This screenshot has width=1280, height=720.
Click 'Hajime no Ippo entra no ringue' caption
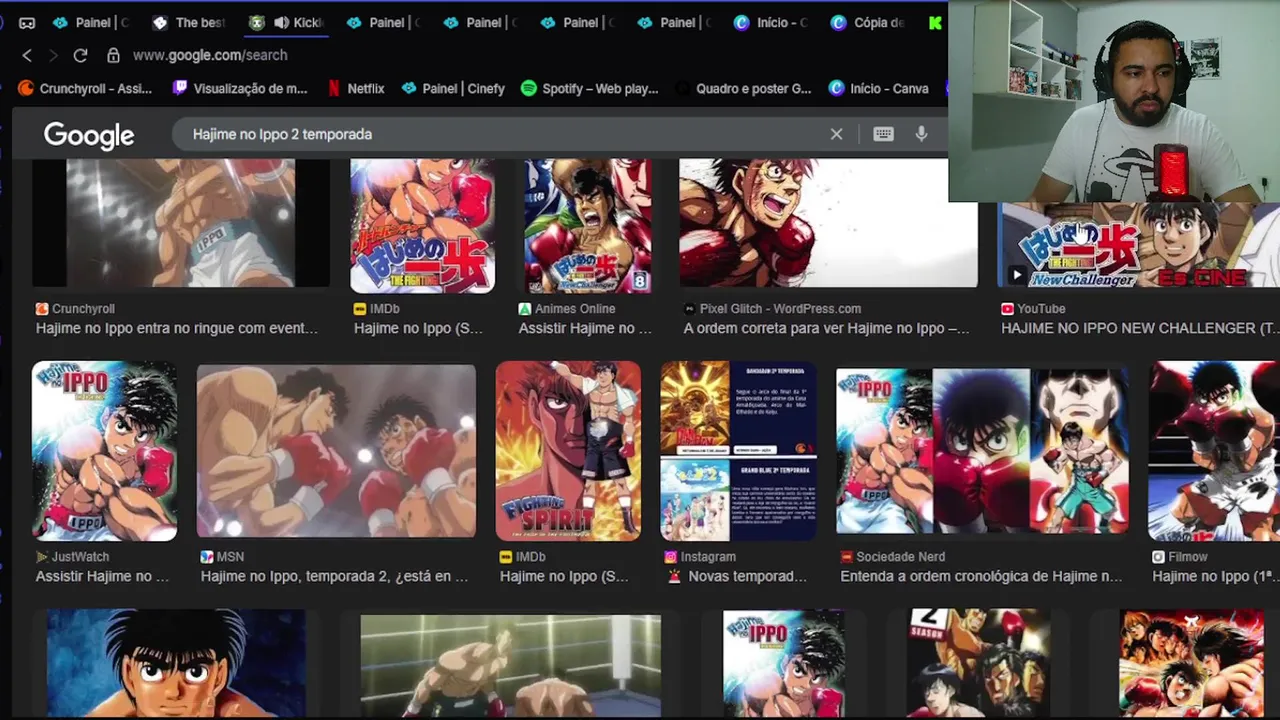(x=177, y=328)
